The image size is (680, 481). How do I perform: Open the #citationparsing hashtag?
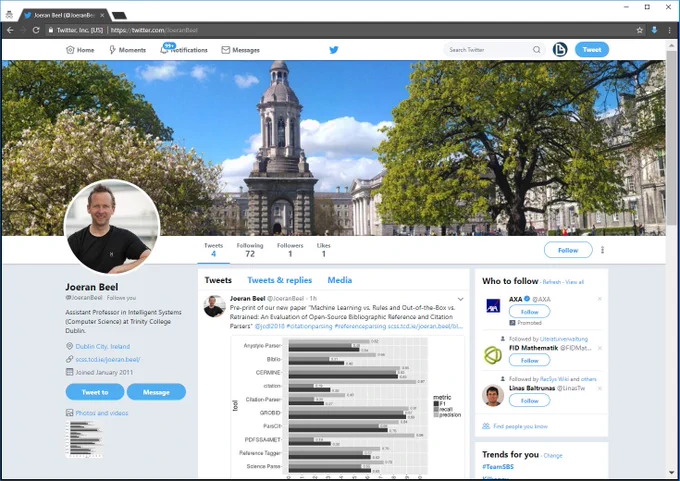309,326
